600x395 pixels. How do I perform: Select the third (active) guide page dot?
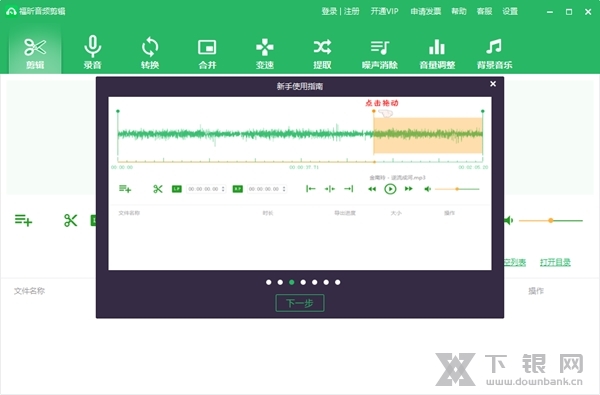click(292, 282)
